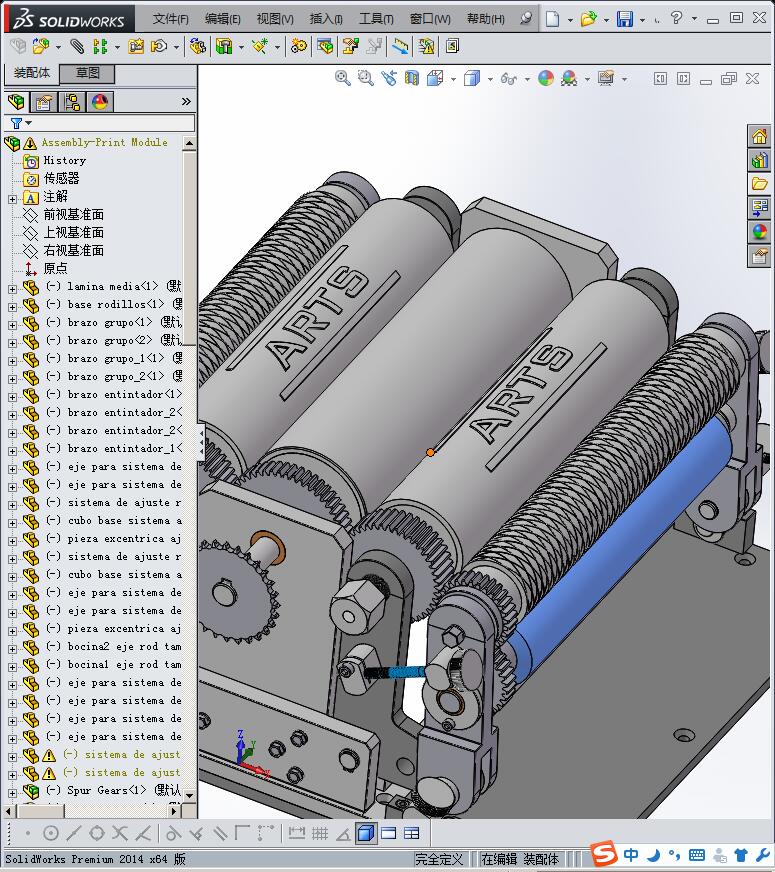
Task: Toggle the two-view horizontal viewport icon
Action: 389,833
